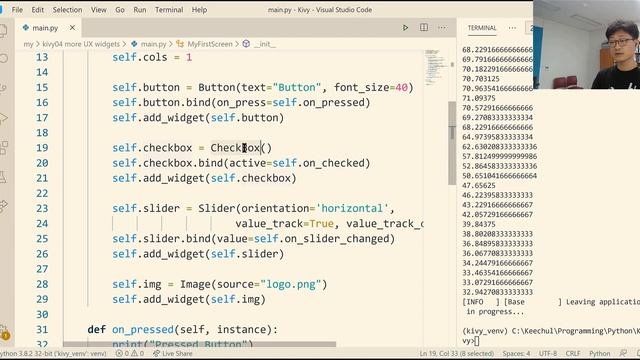Click active=self.on_checked on line 20
Viewport: 640px width, 360px height.
pyautogui.click(x=296, y=163)
